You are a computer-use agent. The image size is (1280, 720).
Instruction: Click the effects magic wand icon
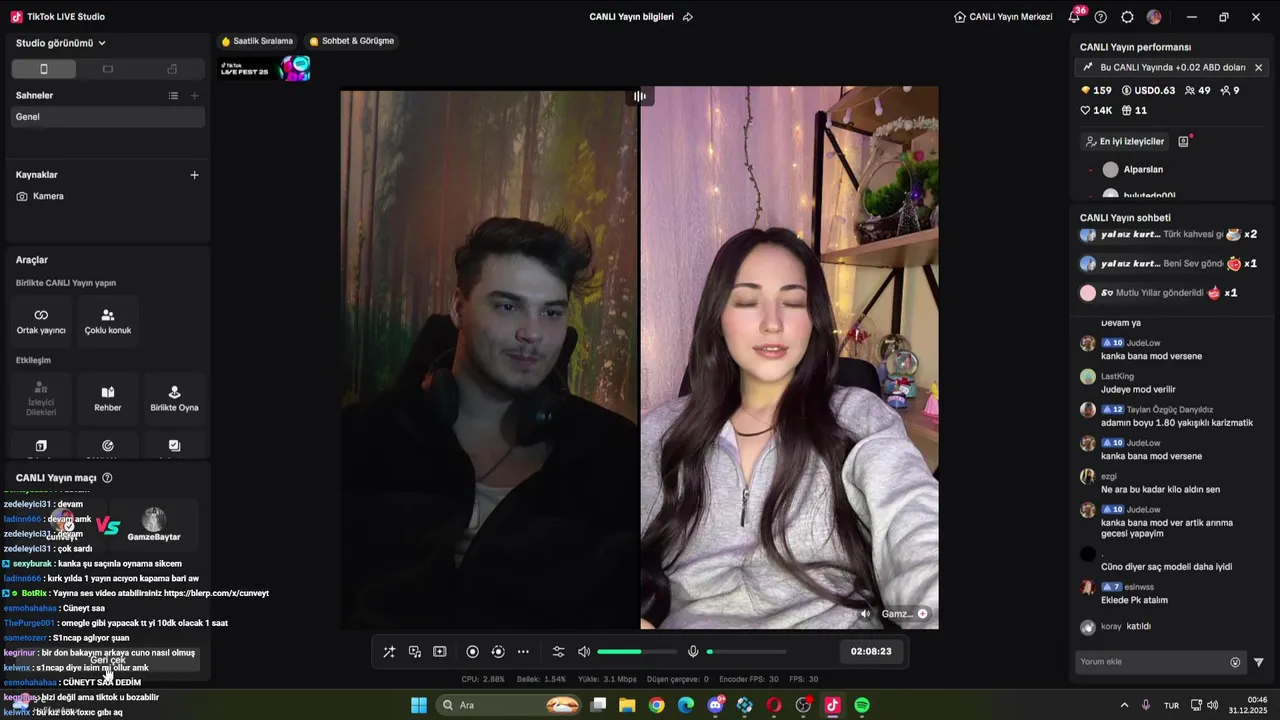[x=389, y=652]
